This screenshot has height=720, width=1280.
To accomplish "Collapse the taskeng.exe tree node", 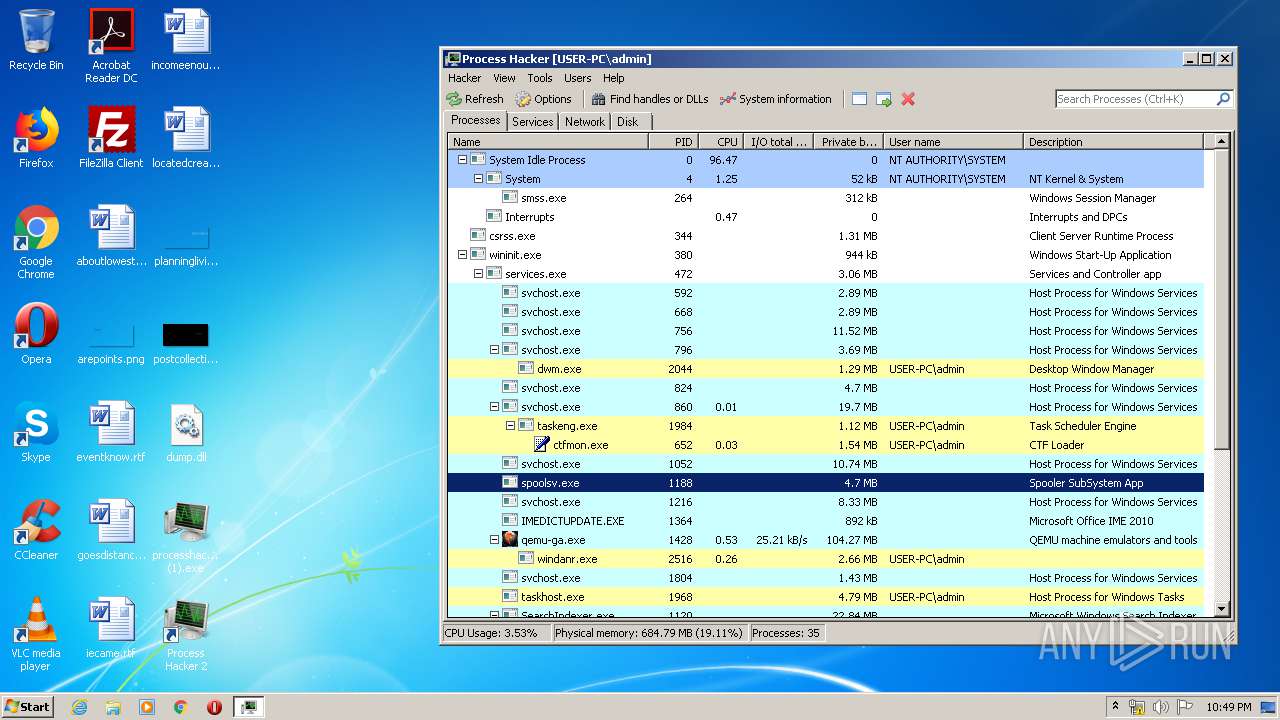I will (x=510, y=426).
